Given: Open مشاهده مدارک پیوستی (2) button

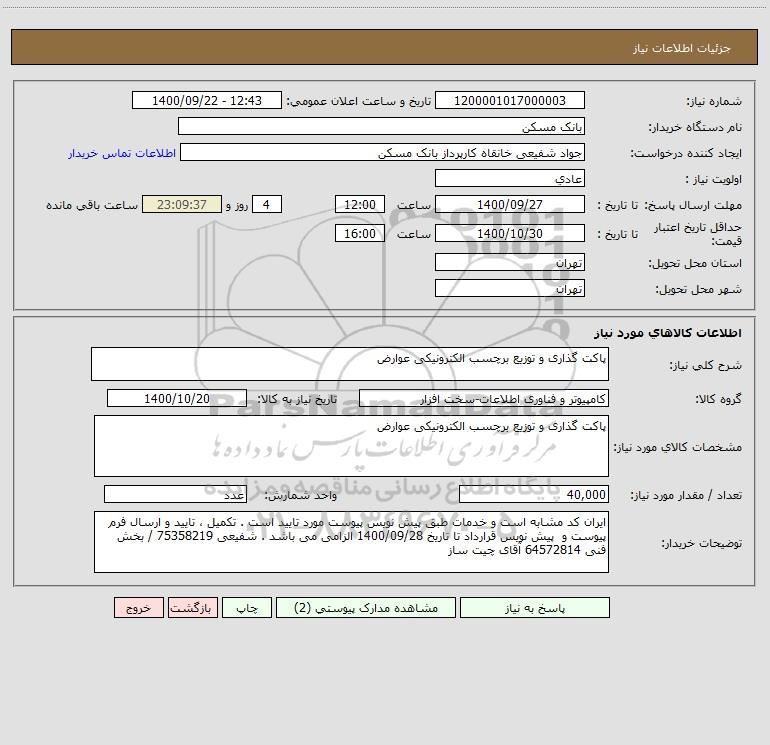Looking at the screenshot, I should coord(366,608).
